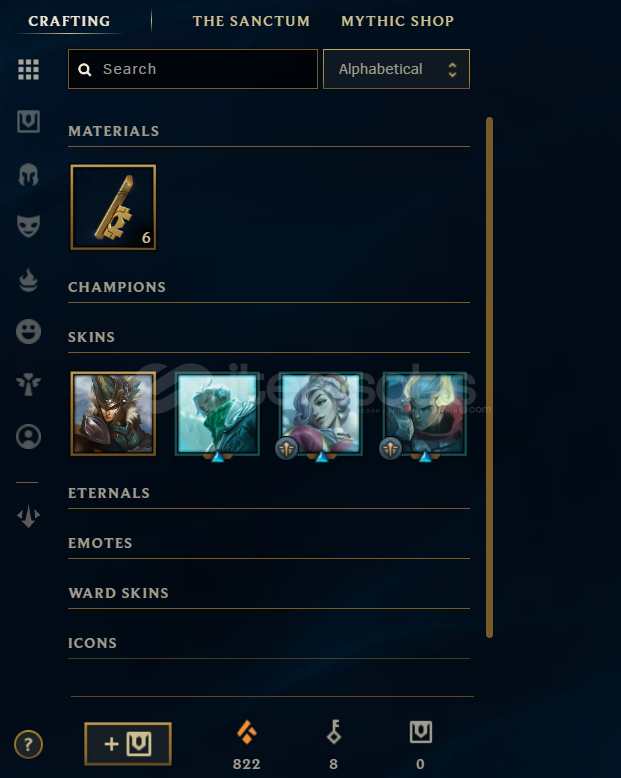The image size is (621, 778).
Task: Filter loot by chests icon
Action: [28, 122]
